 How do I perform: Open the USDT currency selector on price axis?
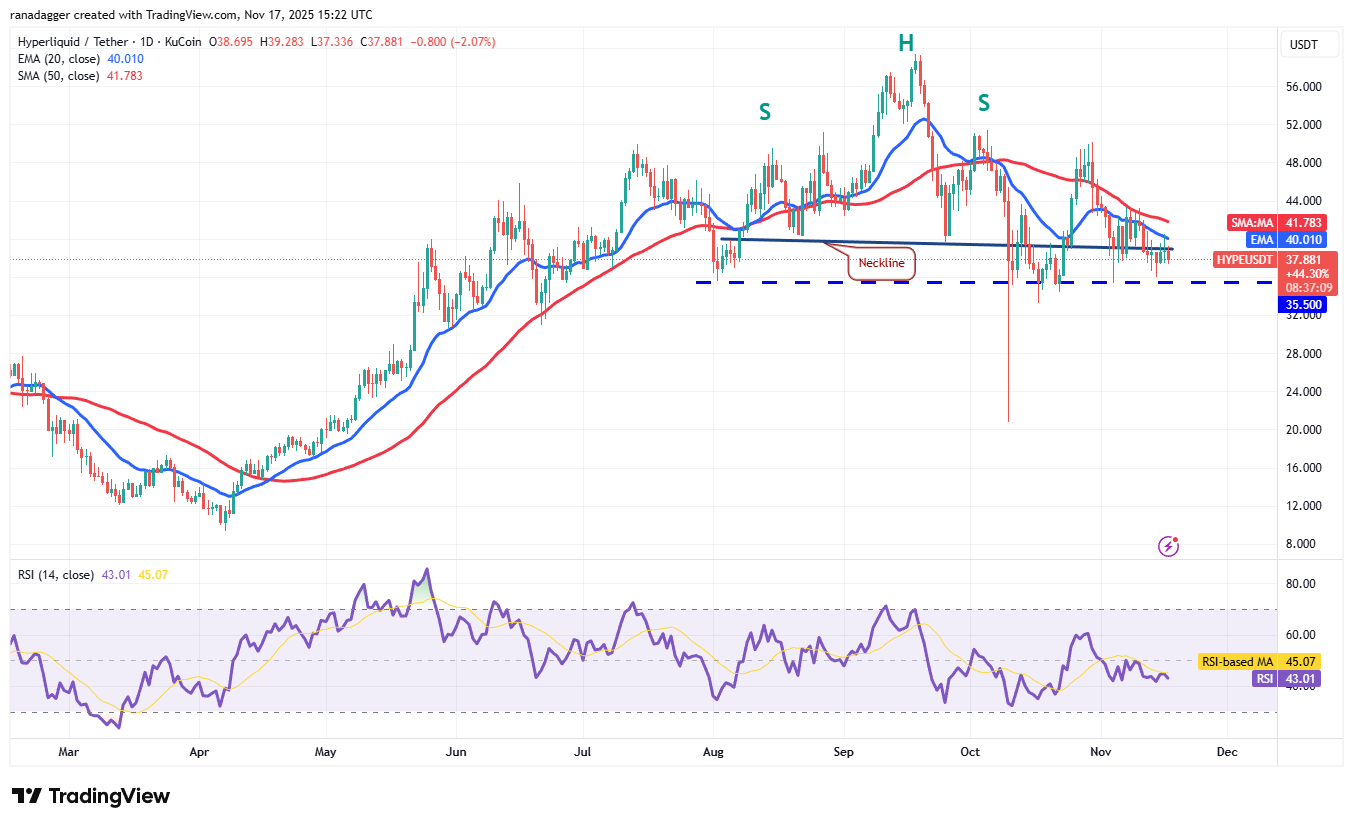click(x=1303, y=45)
